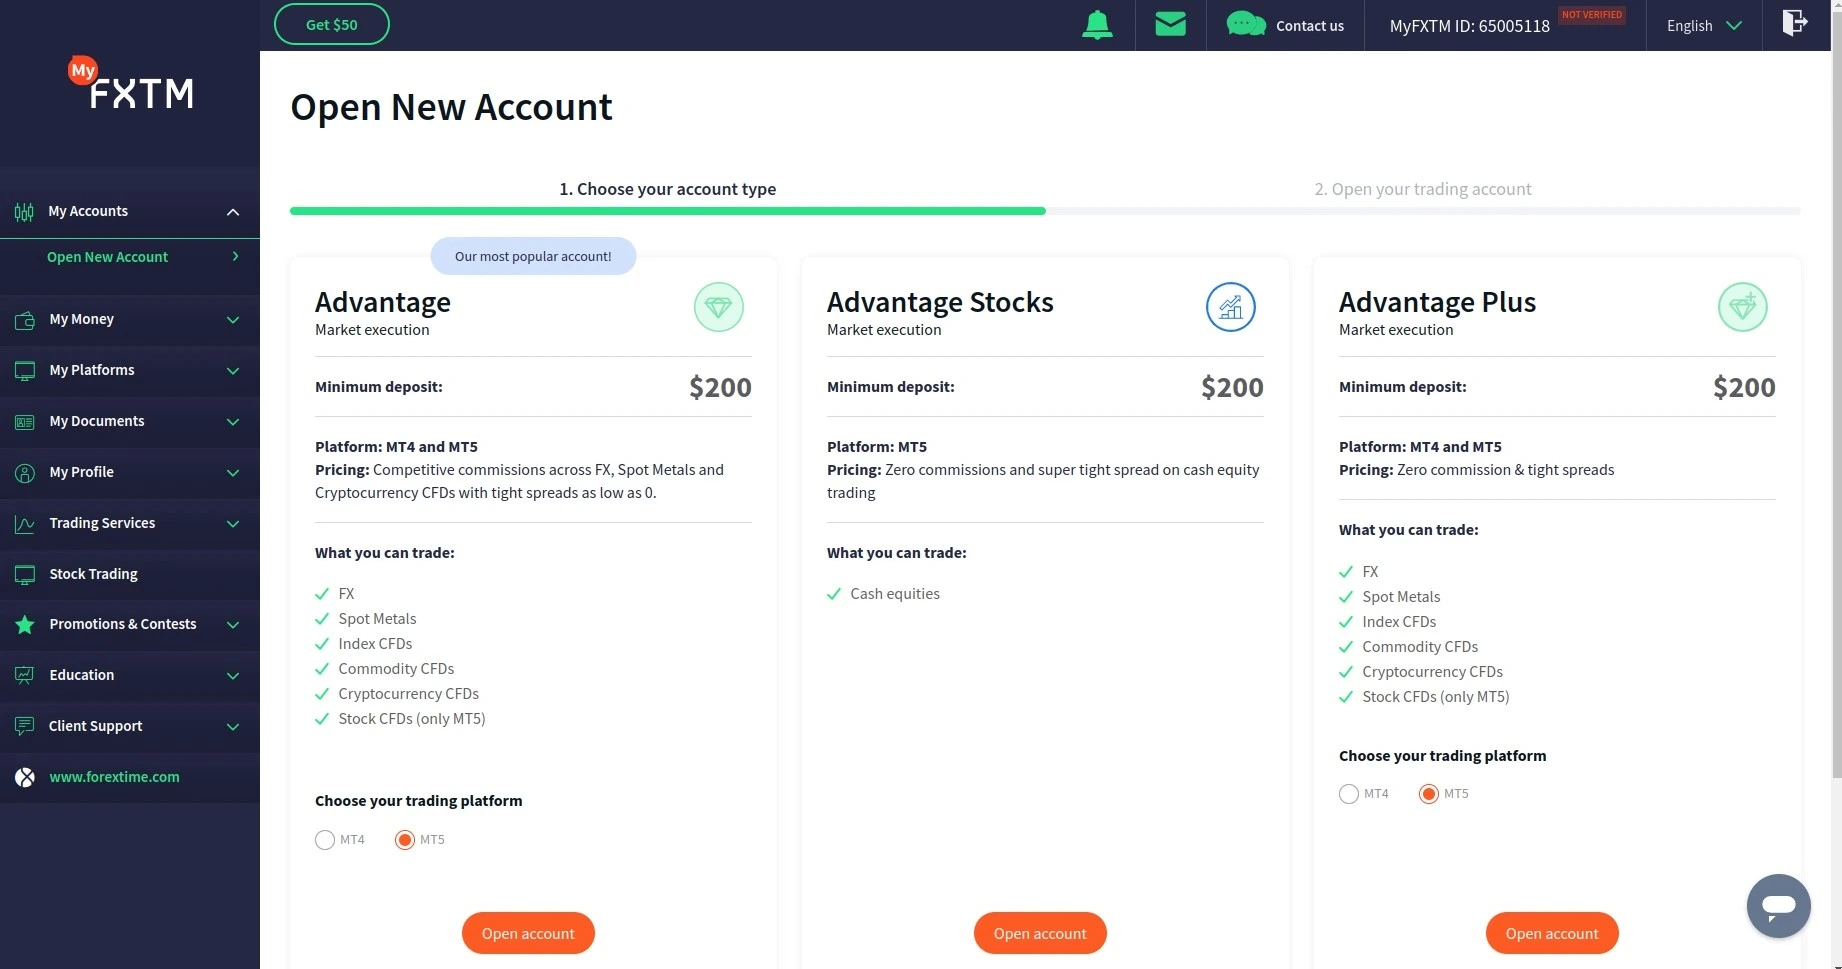
Task: Click the Education presentation icon
Action: pos(25,676)
